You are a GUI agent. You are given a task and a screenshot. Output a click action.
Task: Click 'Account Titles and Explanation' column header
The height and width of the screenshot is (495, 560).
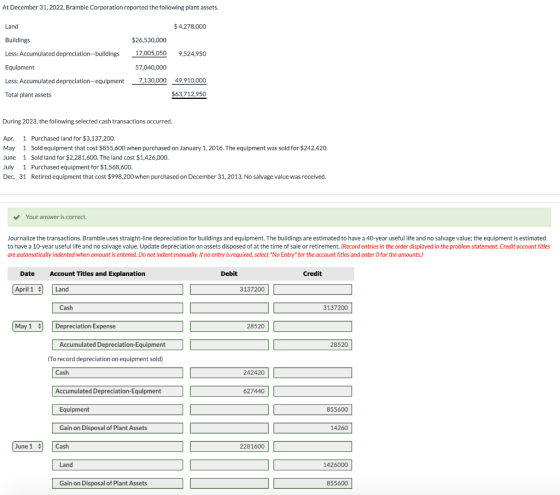pos(98,274)
